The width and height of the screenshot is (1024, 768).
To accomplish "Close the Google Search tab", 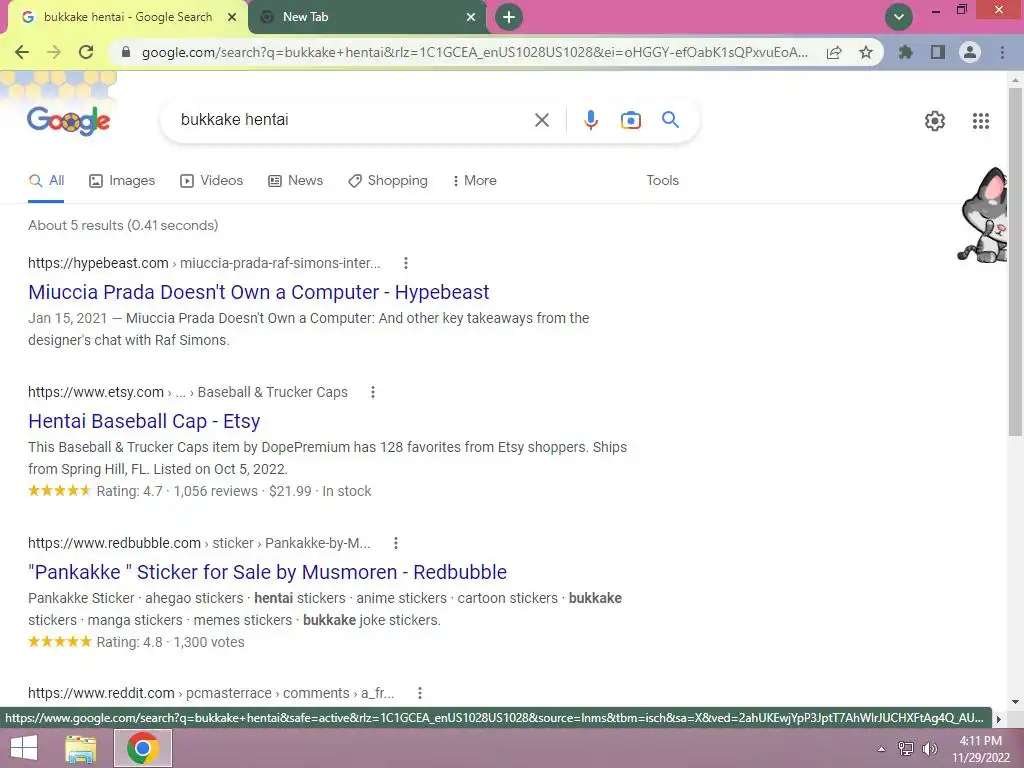I will [x=232, y=17].
